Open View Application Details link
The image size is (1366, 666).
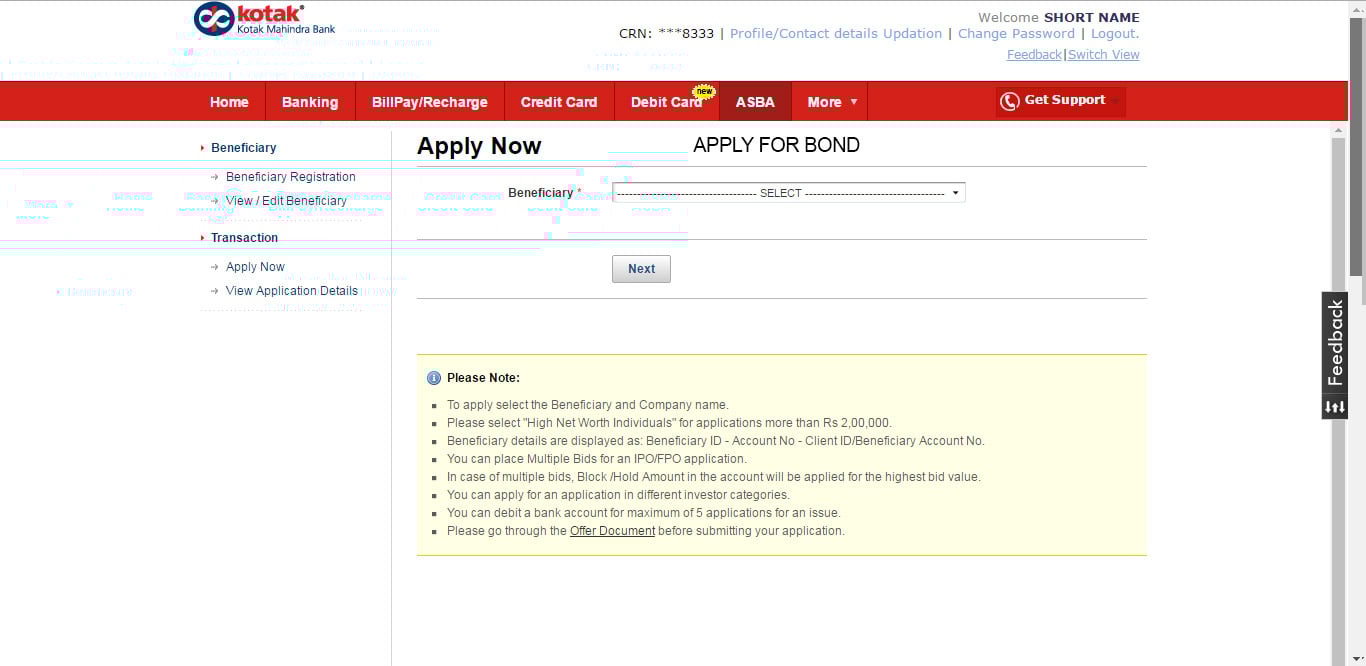[291, 291]
